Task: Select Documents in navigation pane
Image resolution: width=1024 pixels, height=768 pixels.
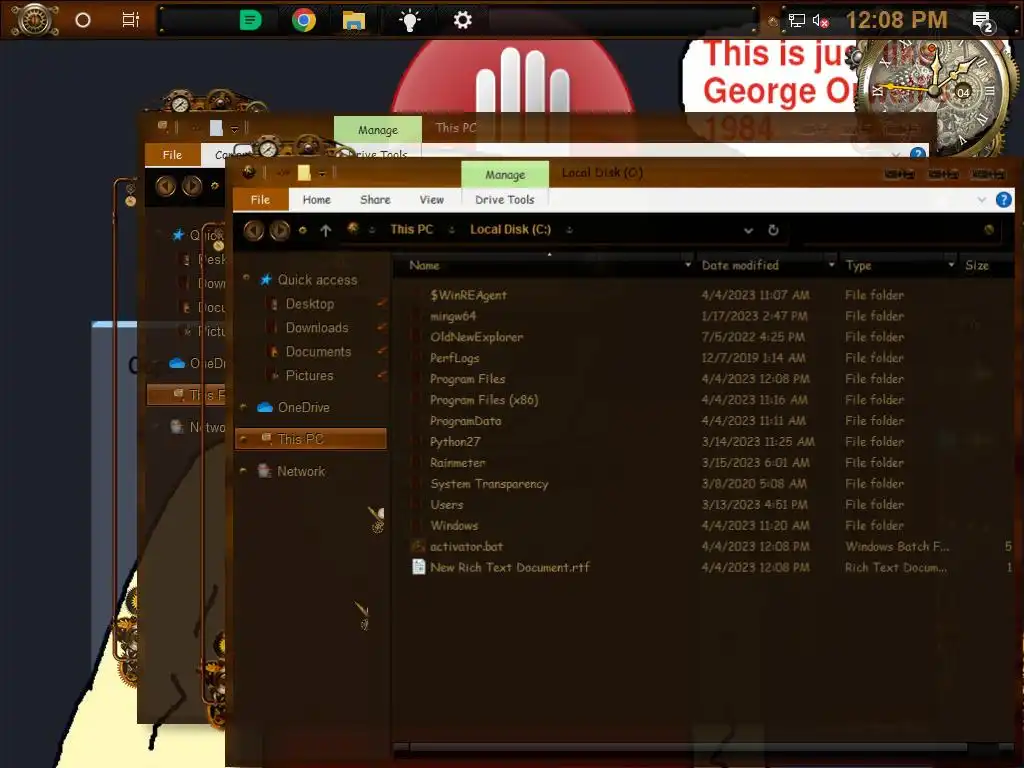Action: tap(318, 352)
